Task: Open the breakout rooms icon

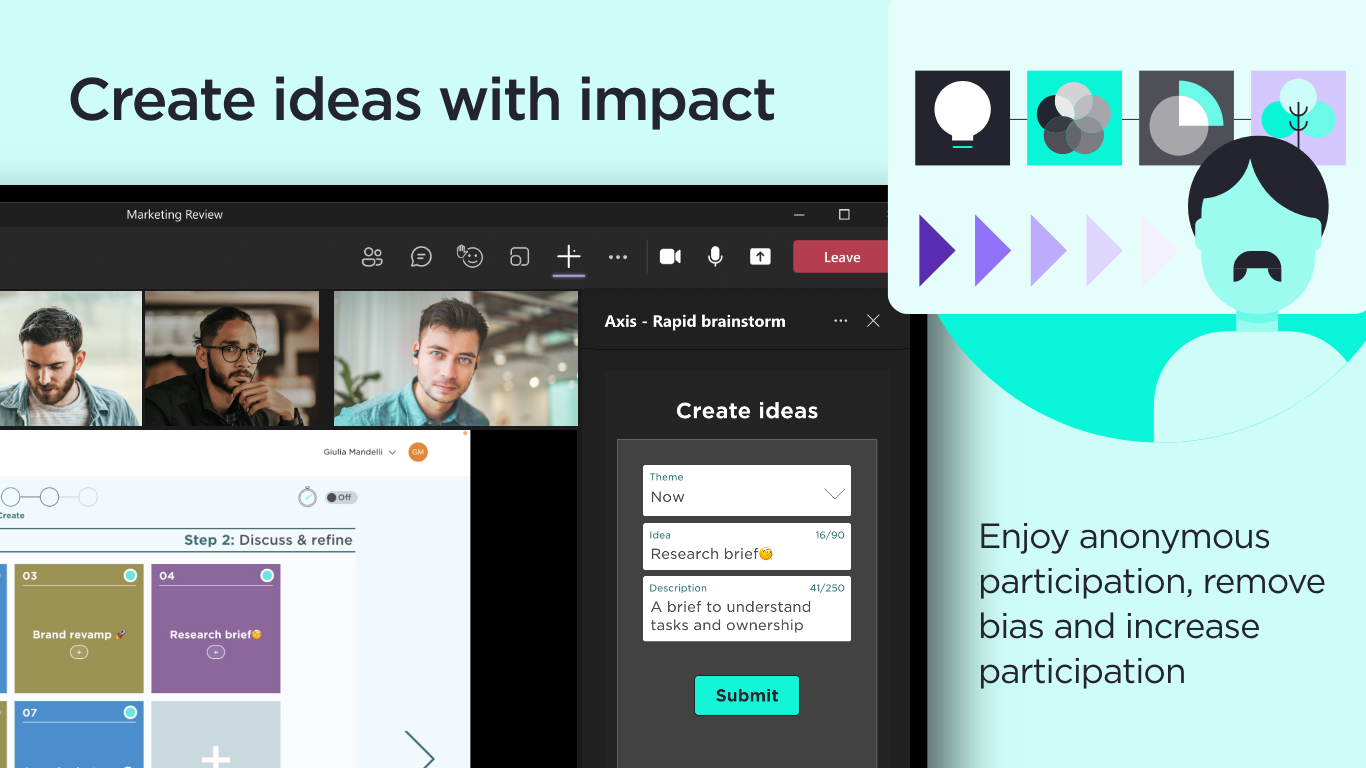Action: click(519, 257)
